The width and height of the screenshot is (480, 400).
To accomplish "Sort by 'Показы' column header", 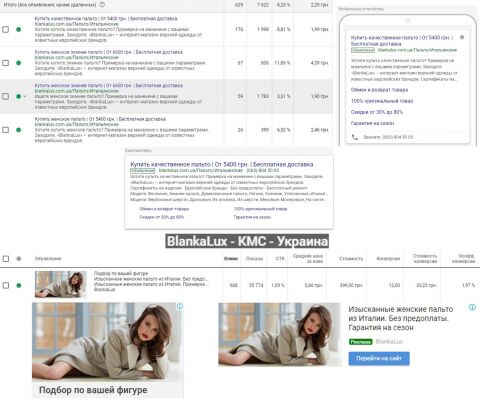I will (x=254, y=259).
